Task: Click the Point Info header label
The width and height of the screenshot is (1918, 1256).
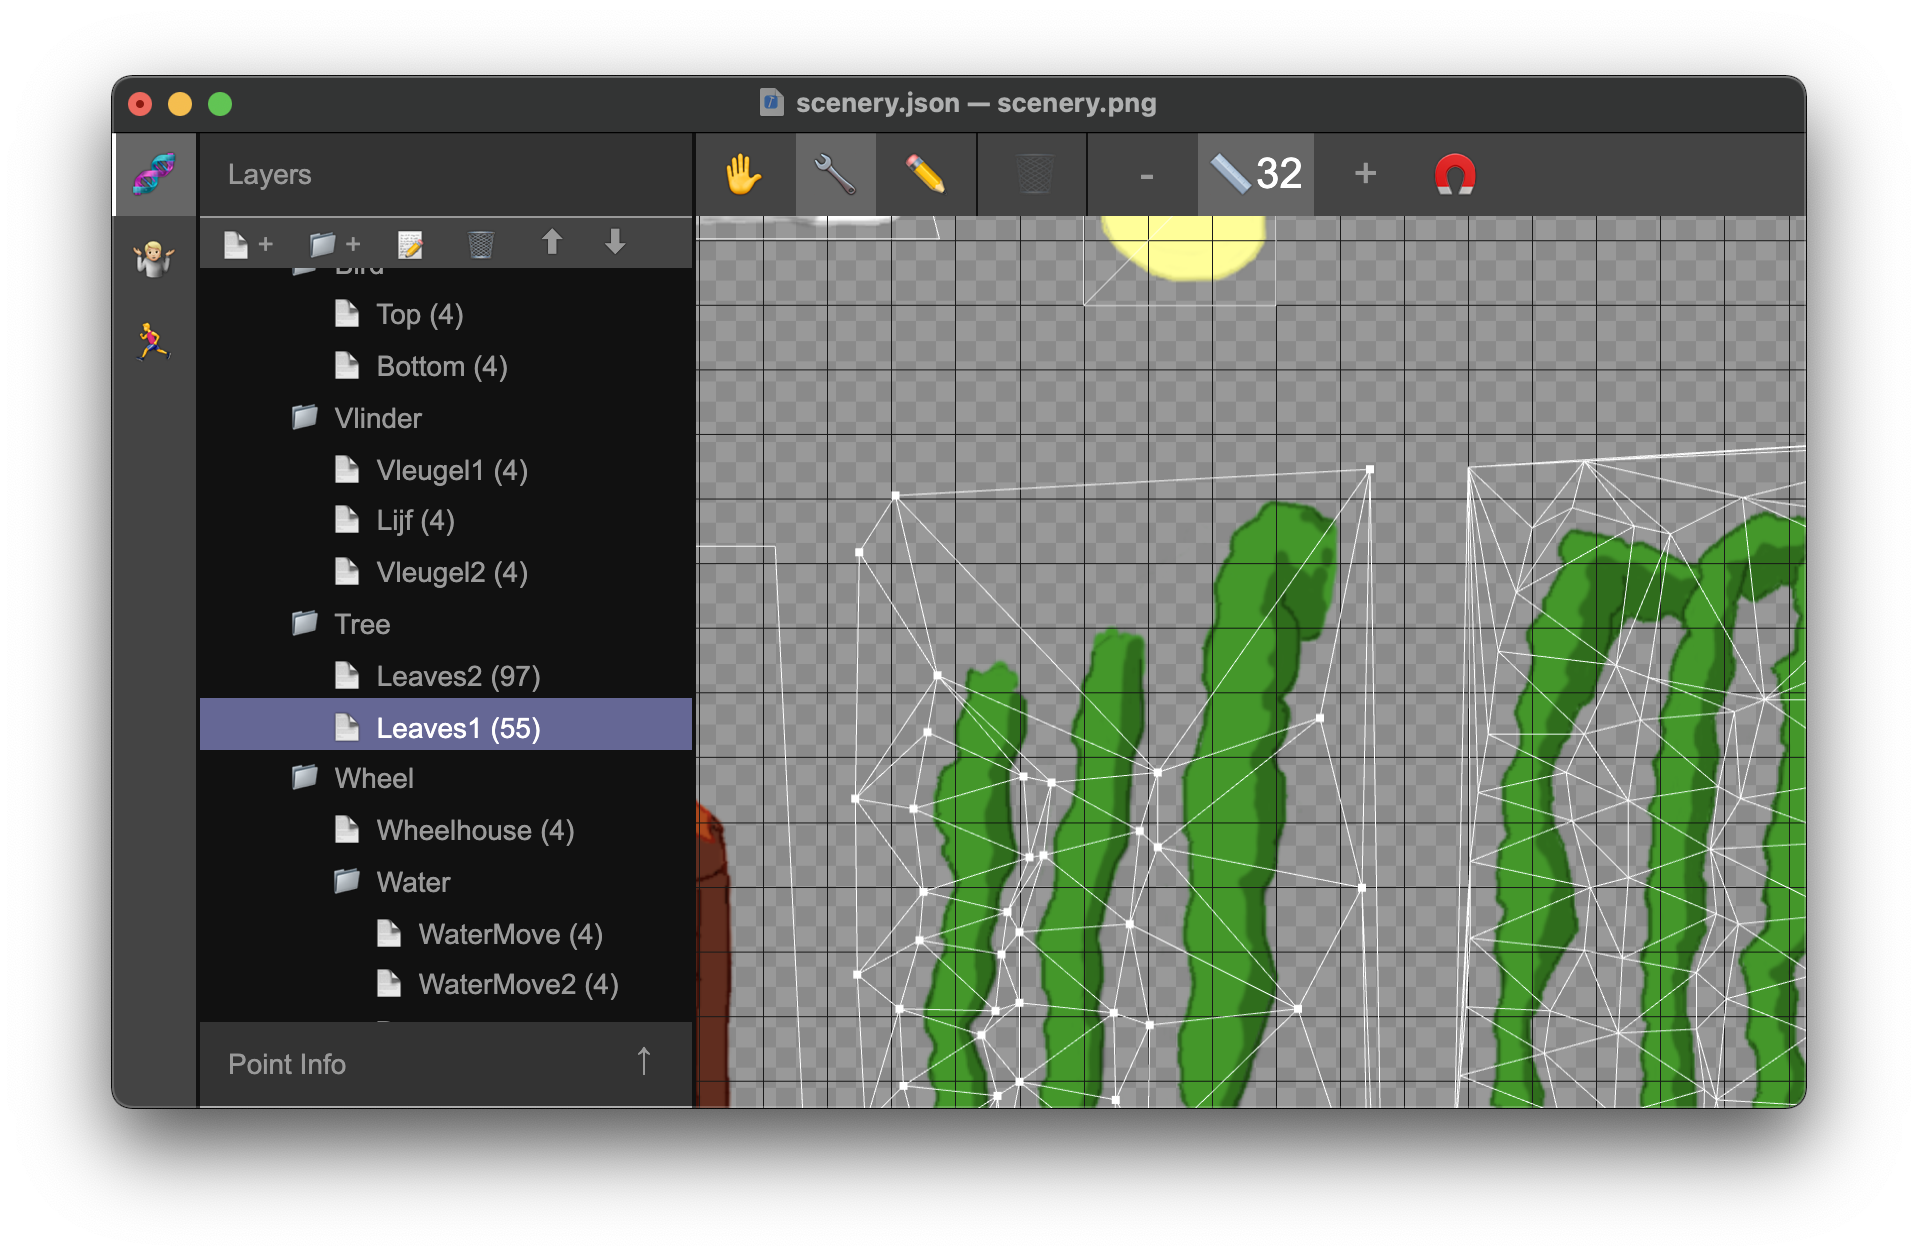Action: [x=287, y=1064]
